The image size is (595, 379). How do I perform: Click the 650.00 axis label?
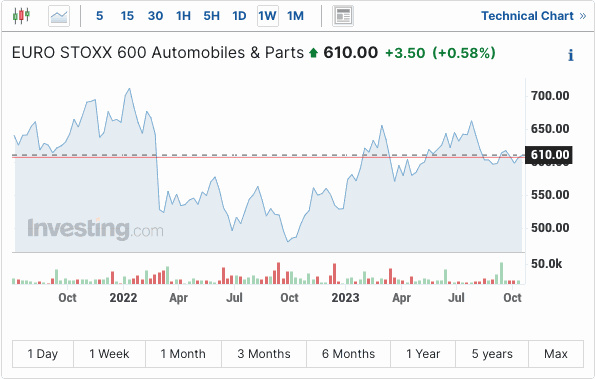pos(550,129)
